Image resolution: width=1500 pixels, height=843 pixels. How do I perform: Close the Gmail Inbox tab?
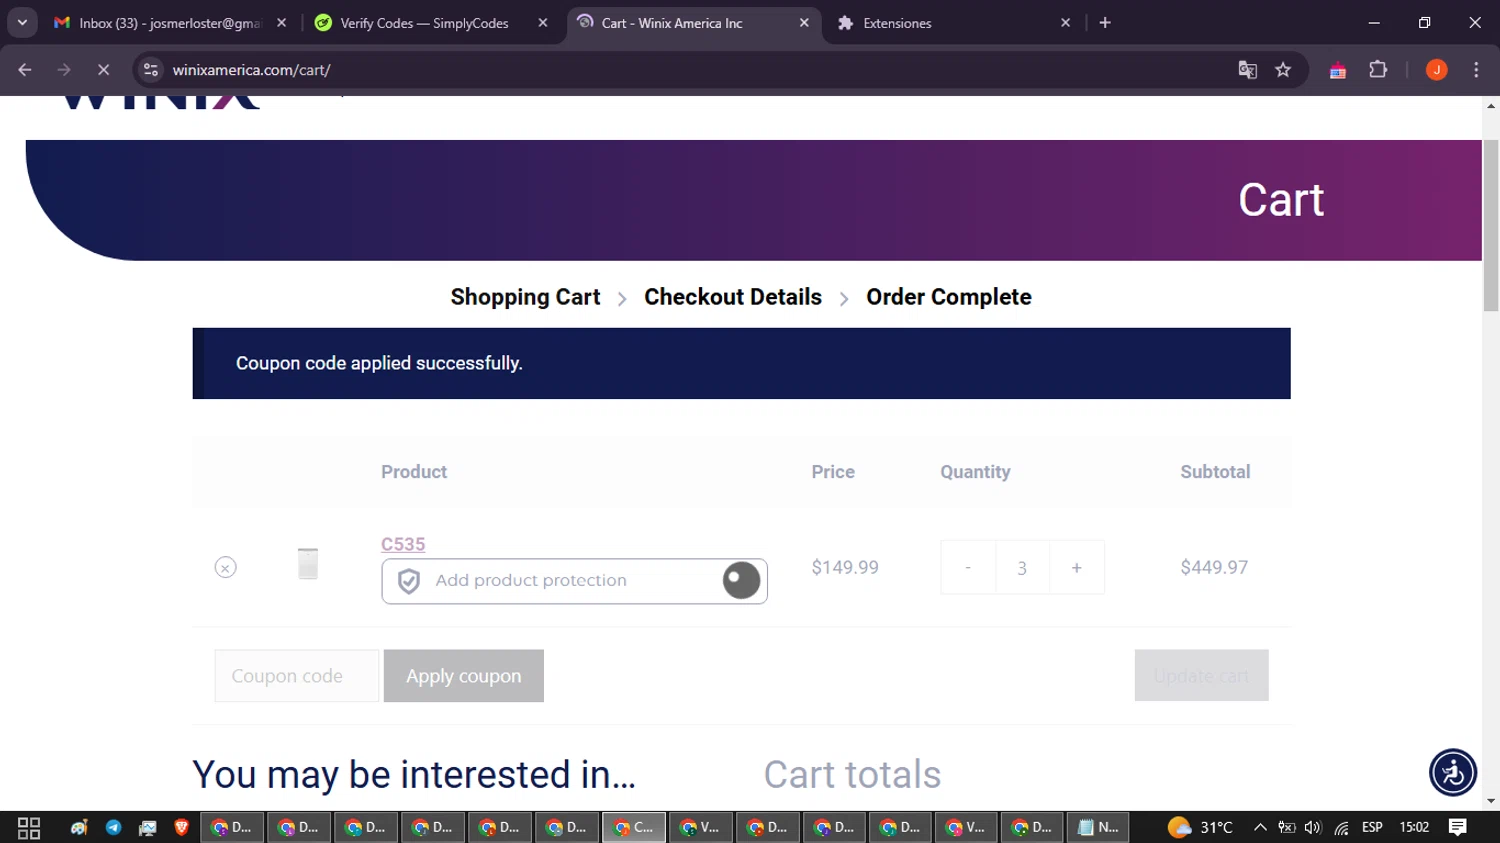click(x=281, y=23)
